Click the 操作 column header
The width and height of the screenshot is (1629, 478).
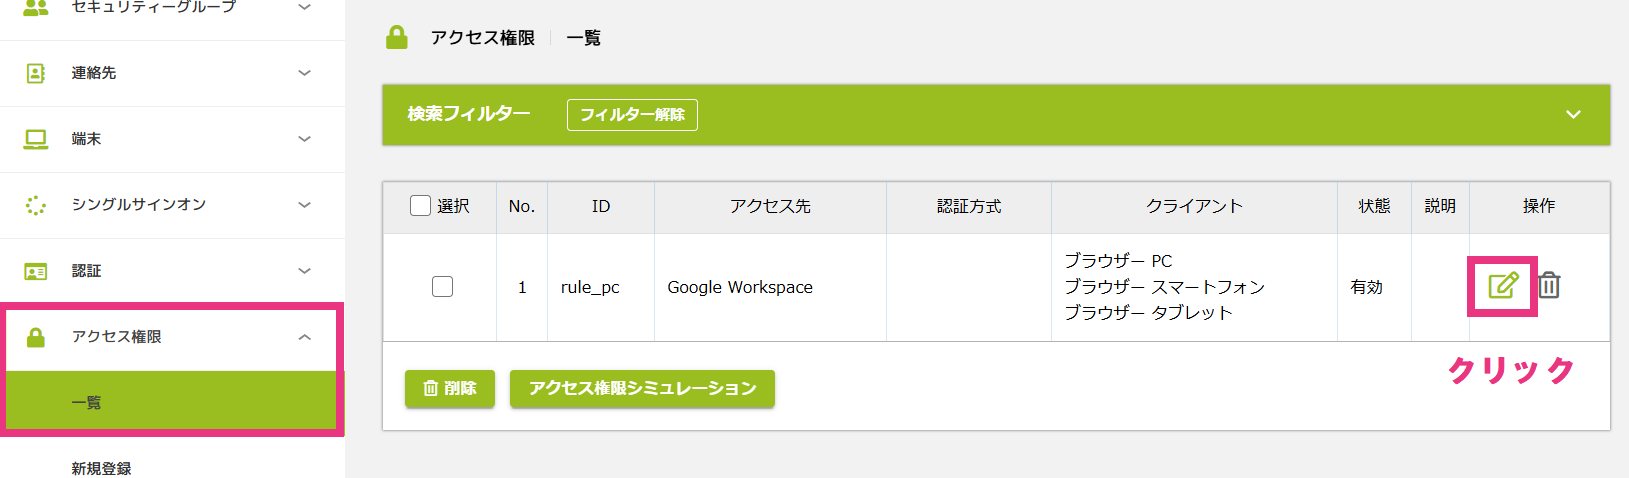point(1539,206)
